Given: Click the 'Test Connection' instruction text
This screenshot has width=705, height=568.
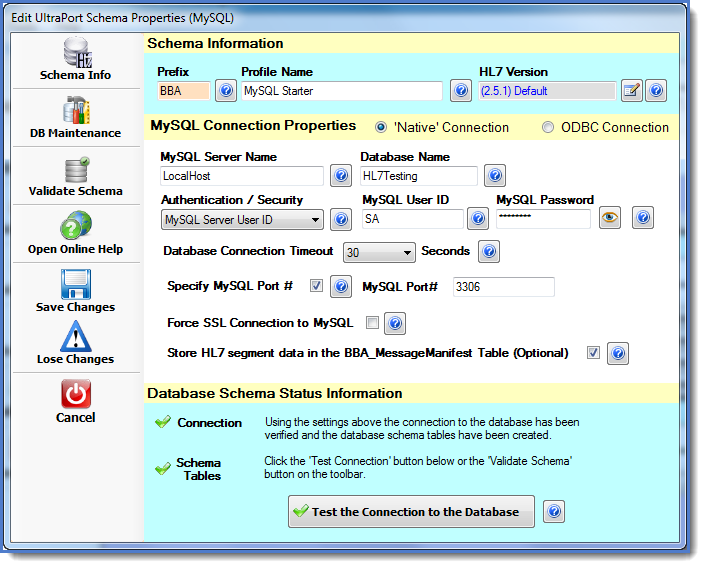Looking at the screenshot, I should pos(418,467).
